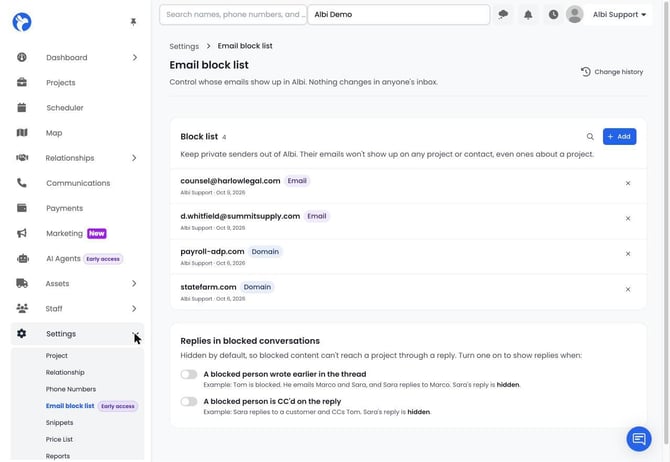The image size is (670, 462).
Task: Go to Settings breadcrumb link
Action: point(184,46)
